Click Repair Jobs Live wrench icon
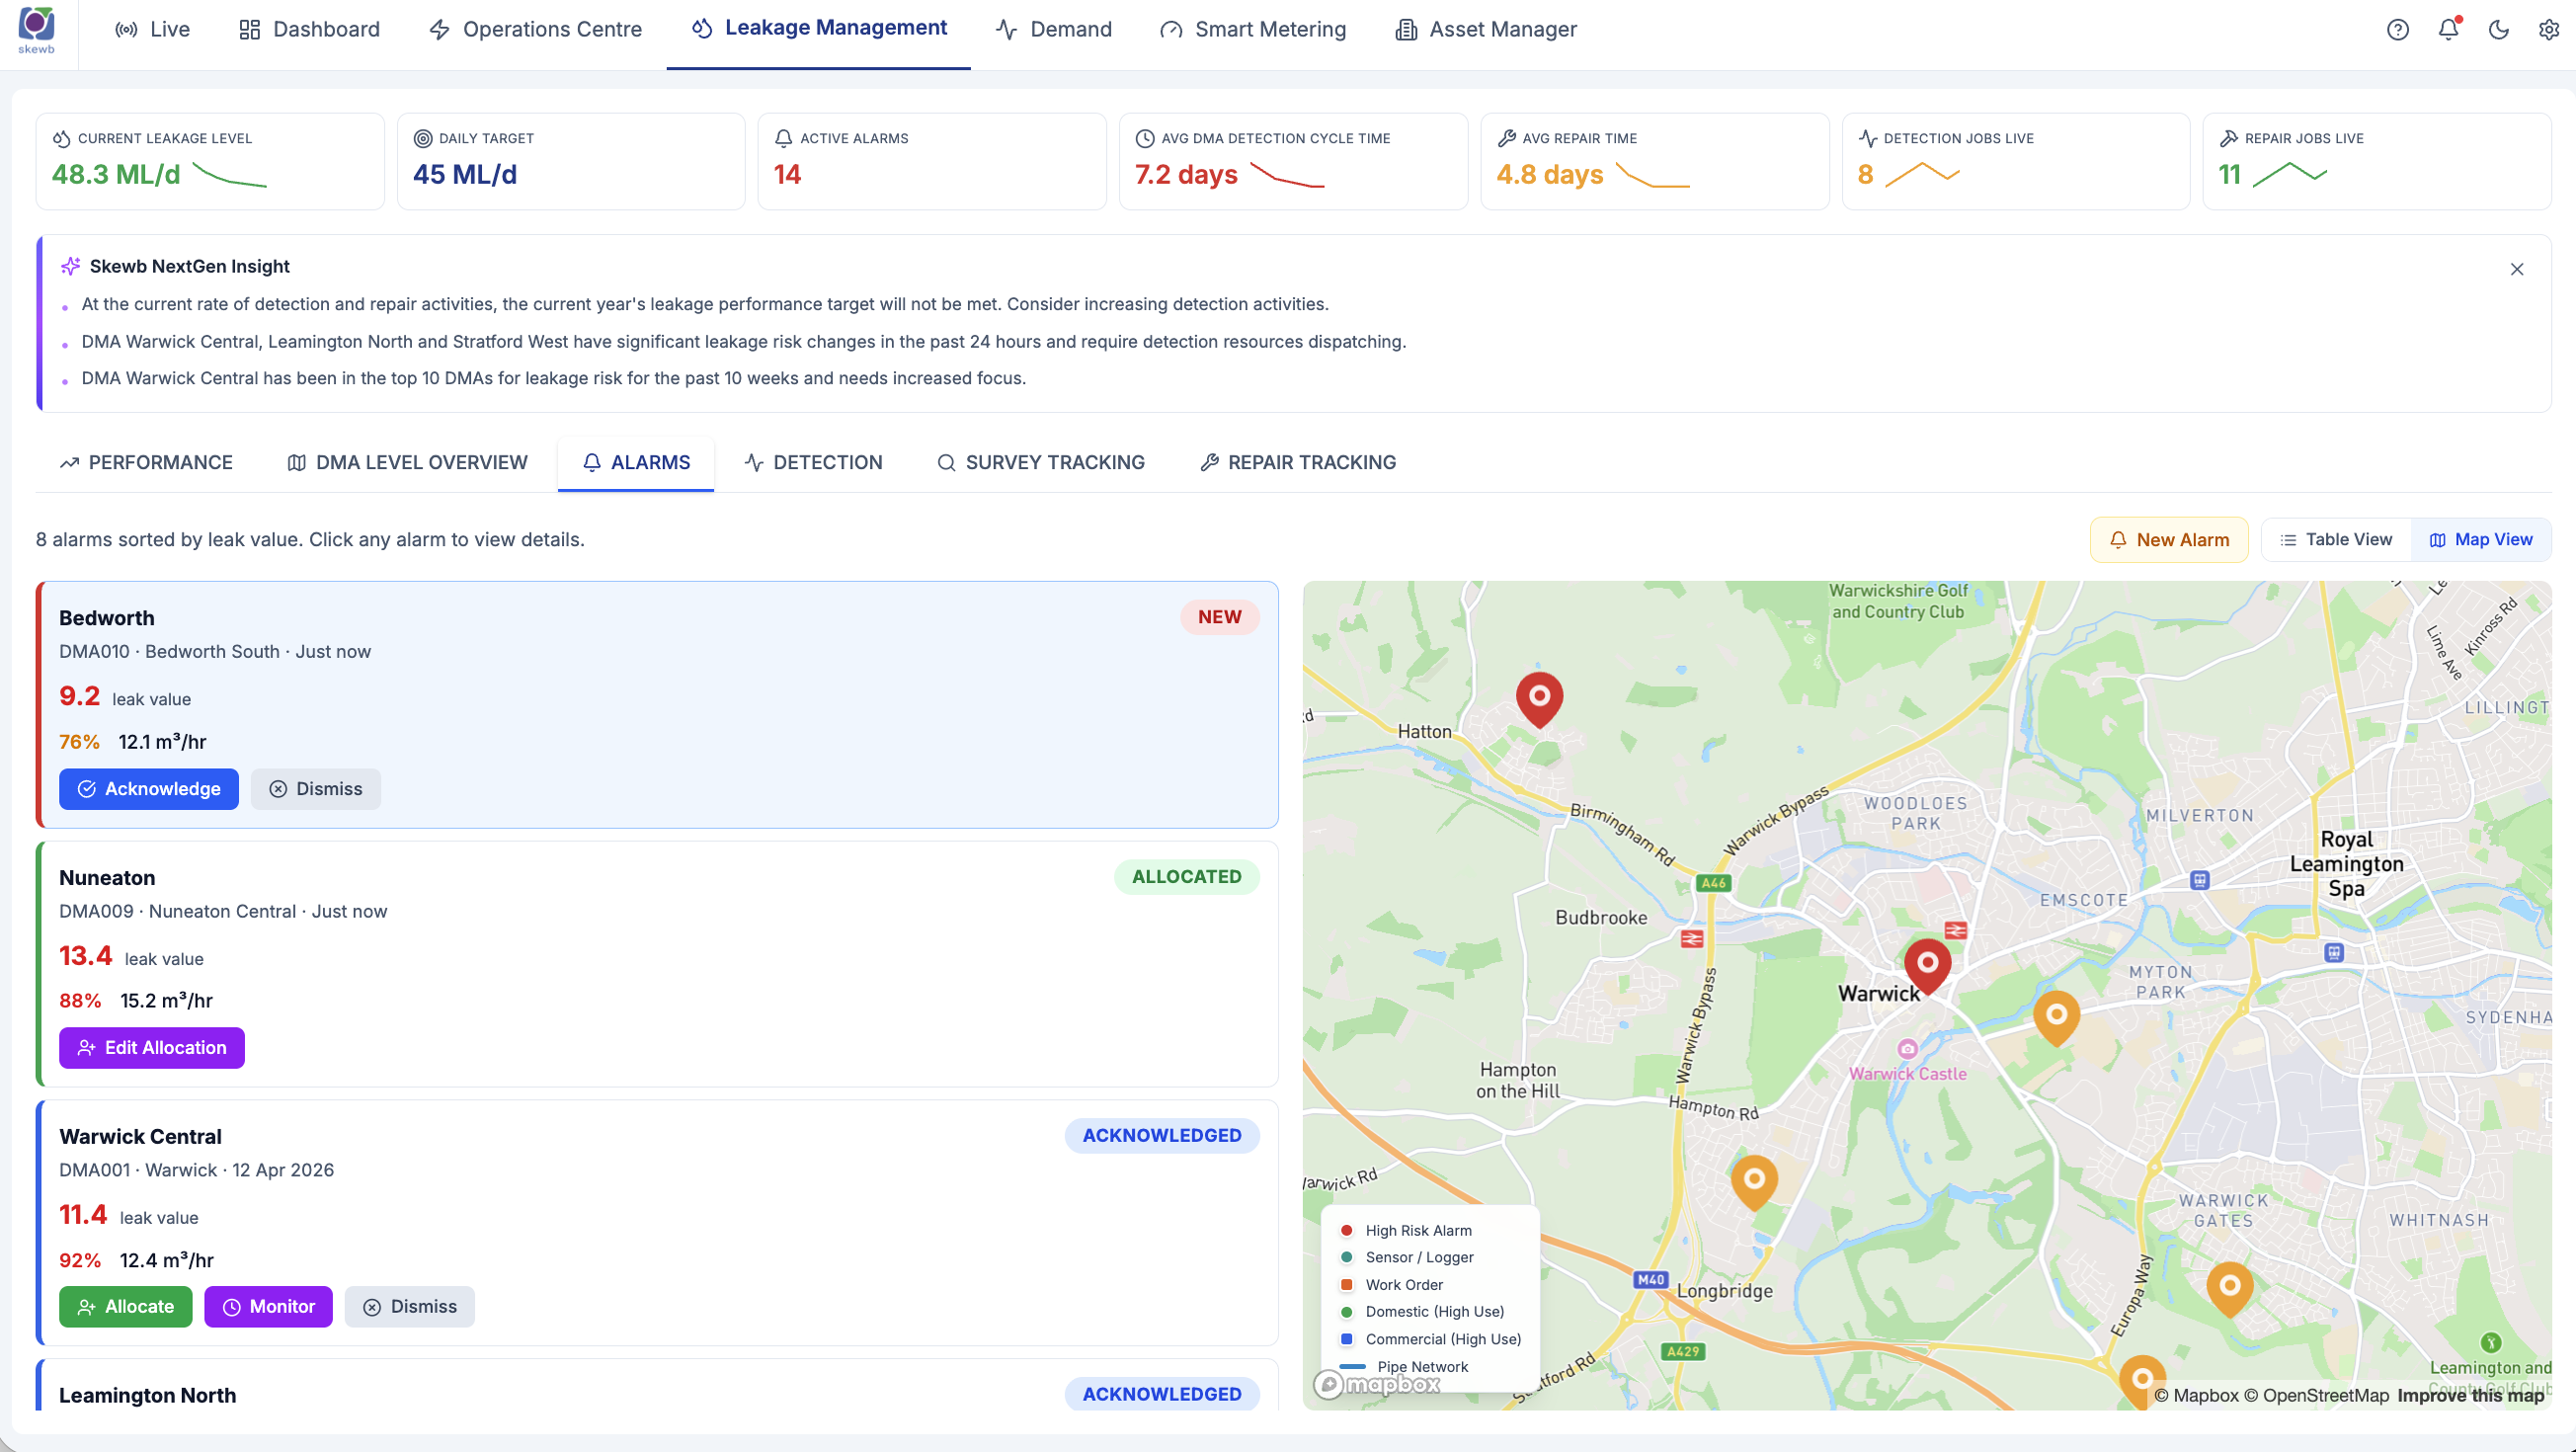Viewport: 2576px width, 1452px height. tap(2229, 139)
